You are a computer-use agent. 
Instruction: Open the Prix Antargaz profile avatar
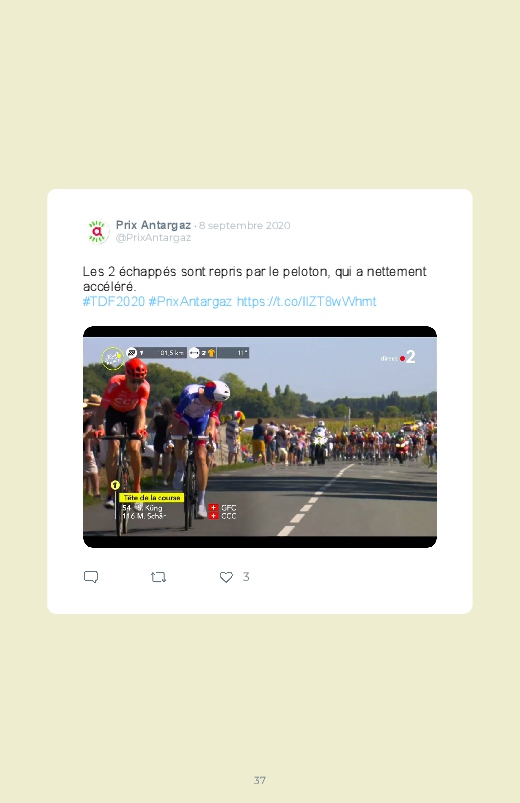(x=97, y=231)
